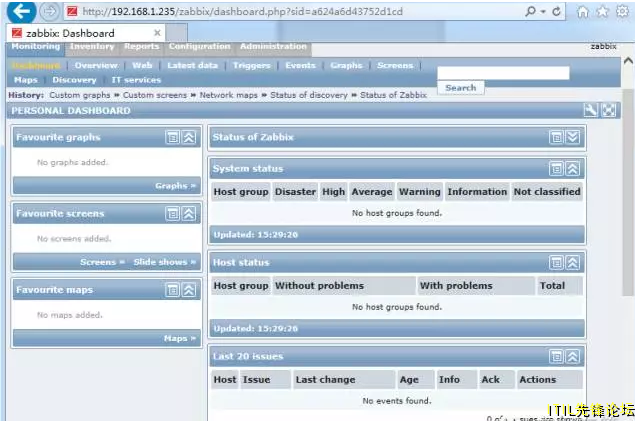Go to the Overview submenu
Image resolution: width=635 pixels, height=421 pixels.
[96, 66]
